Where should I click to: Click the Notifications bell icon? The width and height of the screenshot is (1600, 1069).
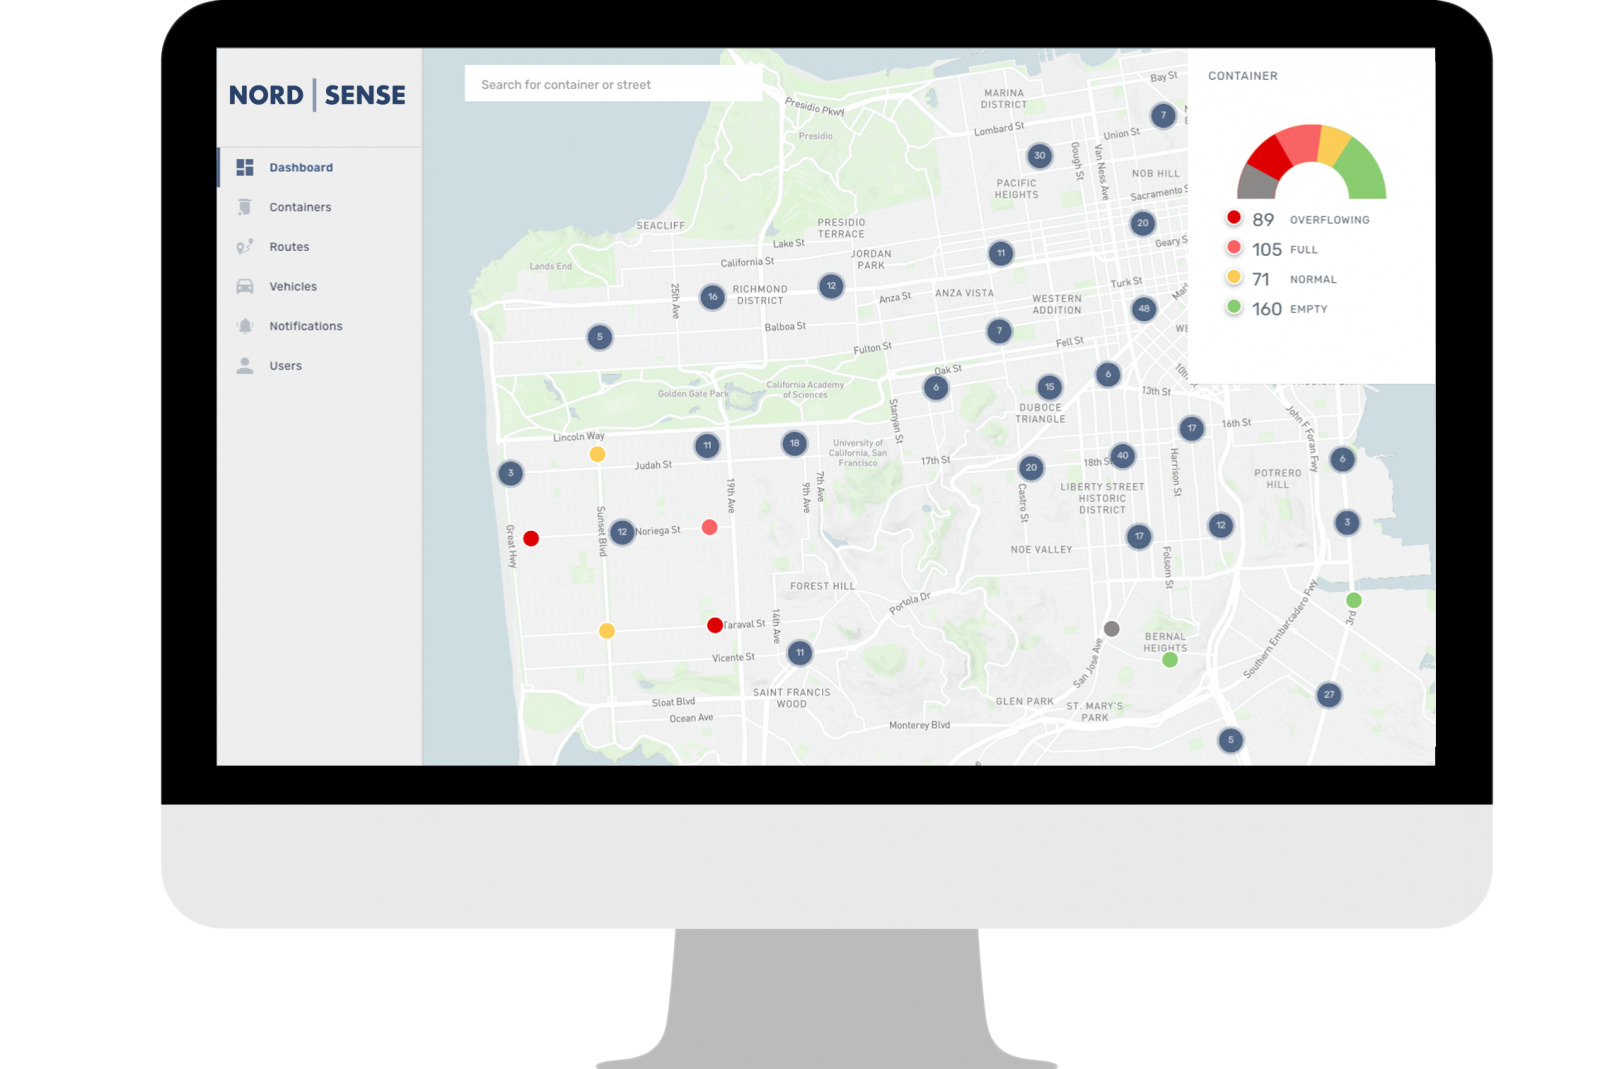coord(245,326)
